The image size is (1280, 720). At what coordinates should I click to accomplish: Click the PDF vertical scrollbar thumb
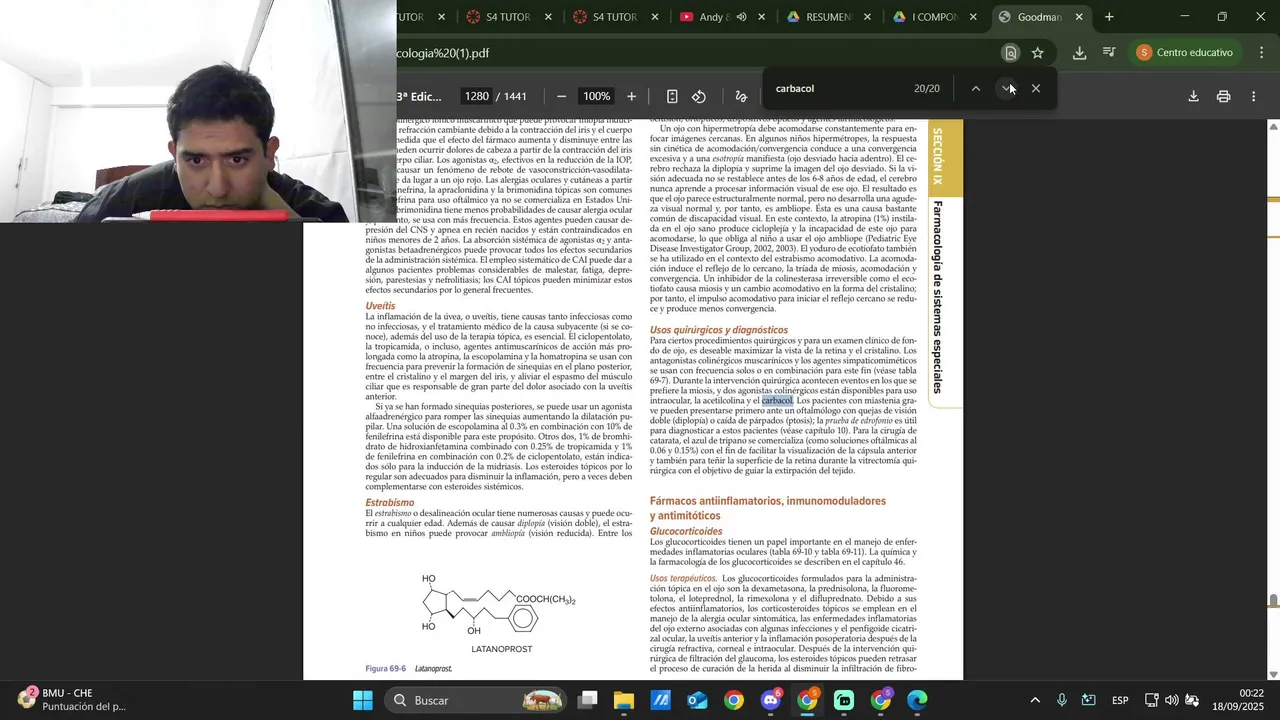coord(1273,600)
